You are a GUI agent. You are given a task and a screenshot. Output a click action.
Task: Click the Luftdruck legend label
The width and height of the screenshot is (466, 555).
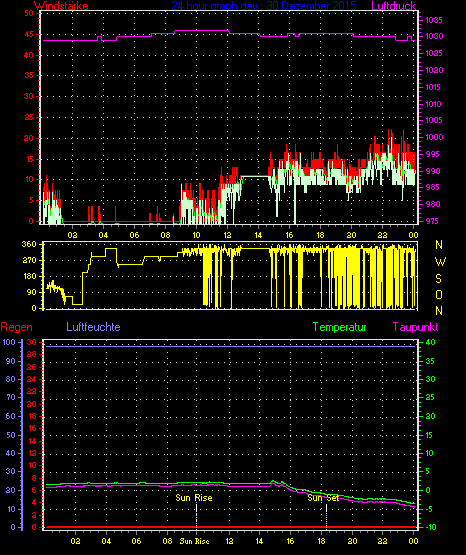393,6
